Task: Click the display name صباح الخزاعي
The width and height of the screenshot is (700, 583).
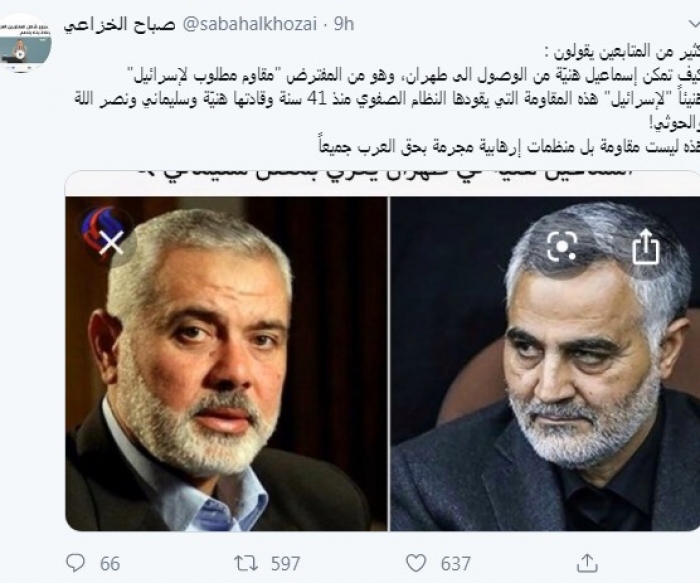Action: click(x=119, y=25)
